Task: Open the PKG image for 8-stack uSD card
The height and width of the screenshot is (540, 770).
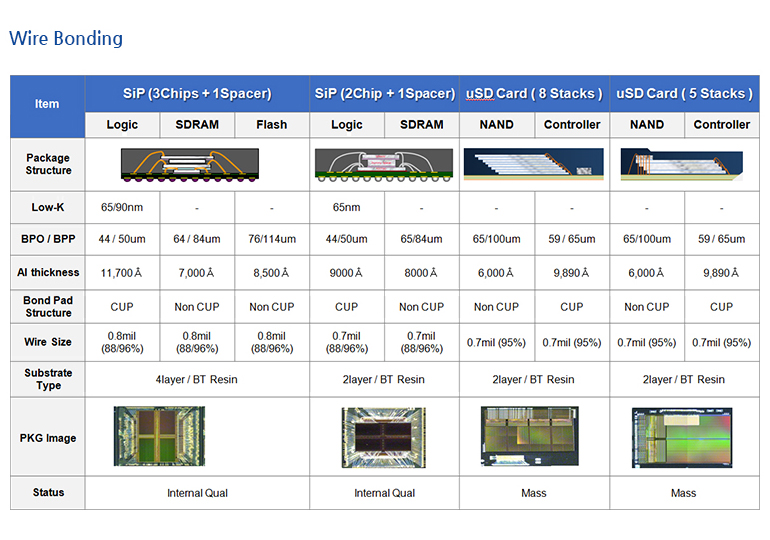Action: 529,437
